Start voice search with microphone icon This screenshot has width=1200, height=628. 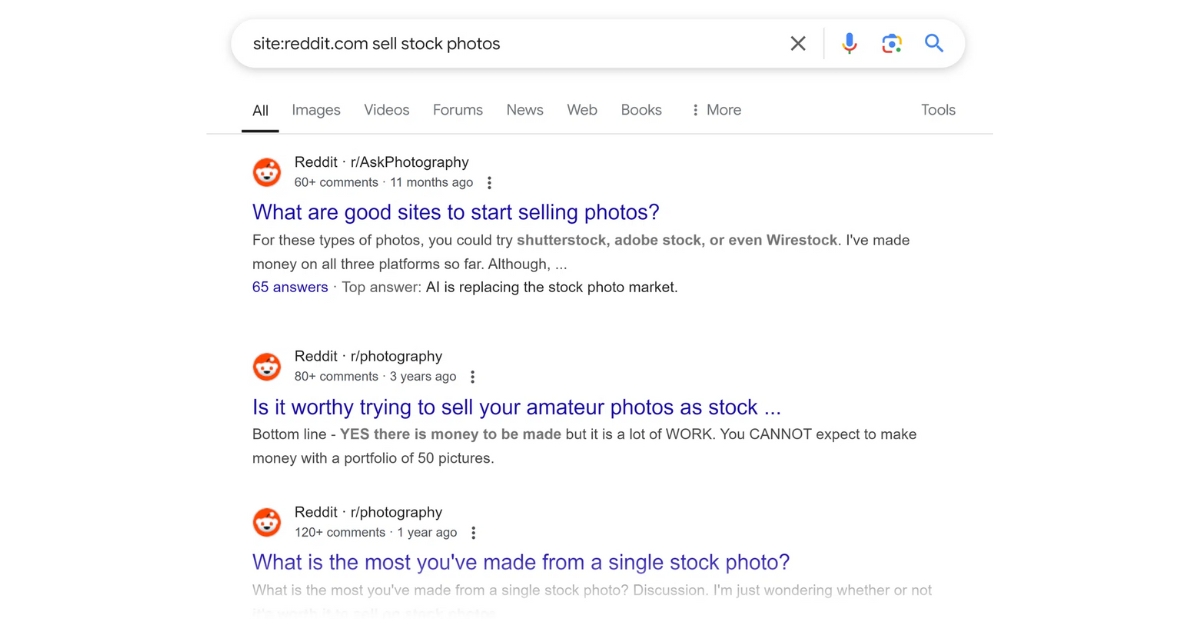(849, 43)
